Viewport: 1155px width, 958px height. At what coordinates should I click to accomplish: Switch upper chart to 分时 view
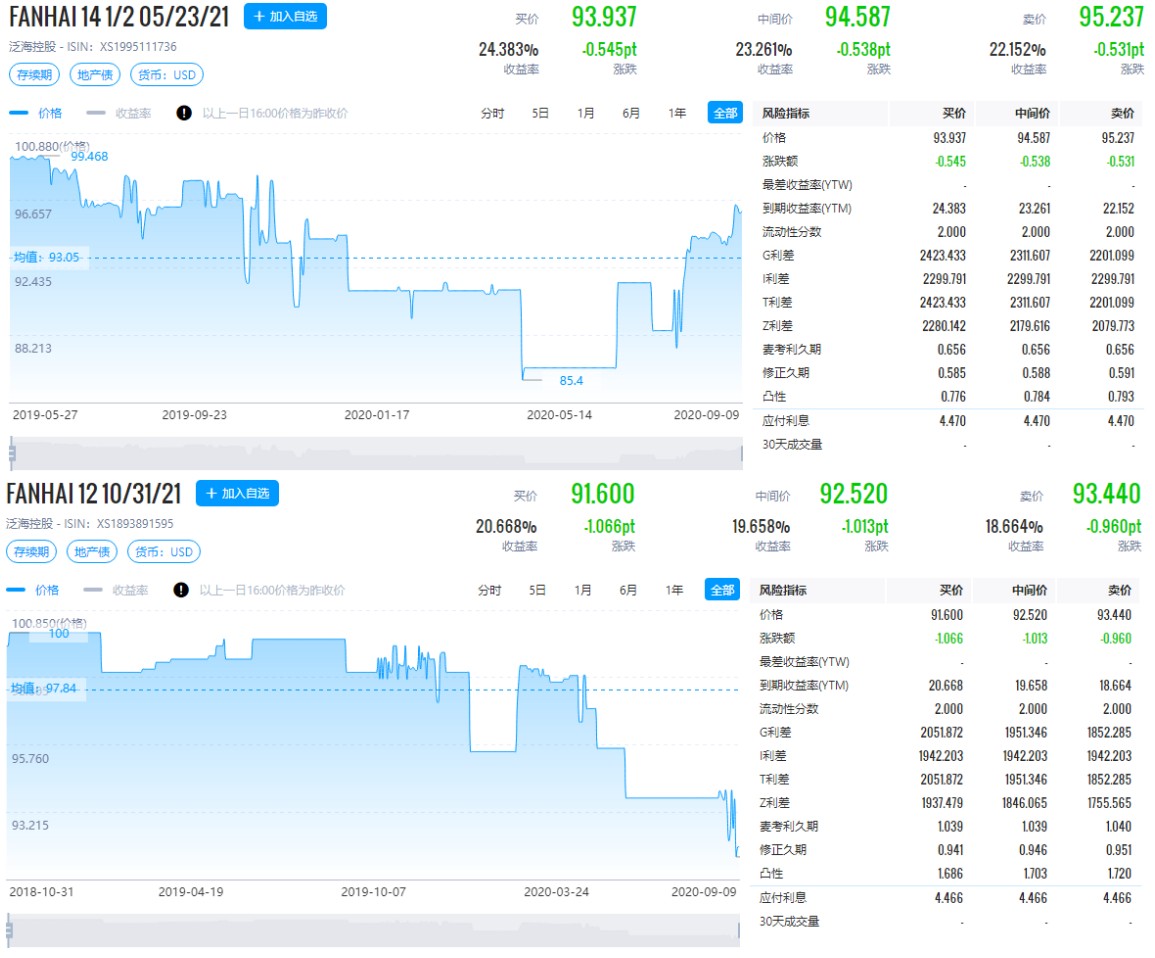[492, 113]
